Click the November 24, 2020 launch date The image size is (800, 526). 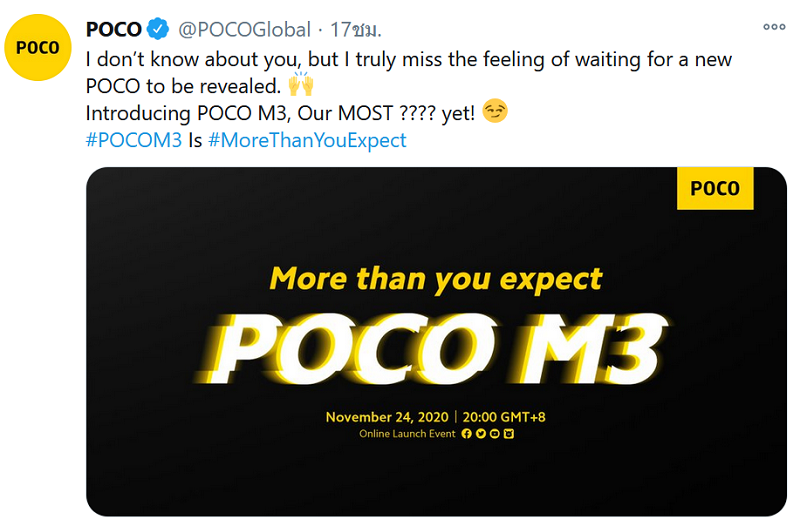(x=387, y=416)
